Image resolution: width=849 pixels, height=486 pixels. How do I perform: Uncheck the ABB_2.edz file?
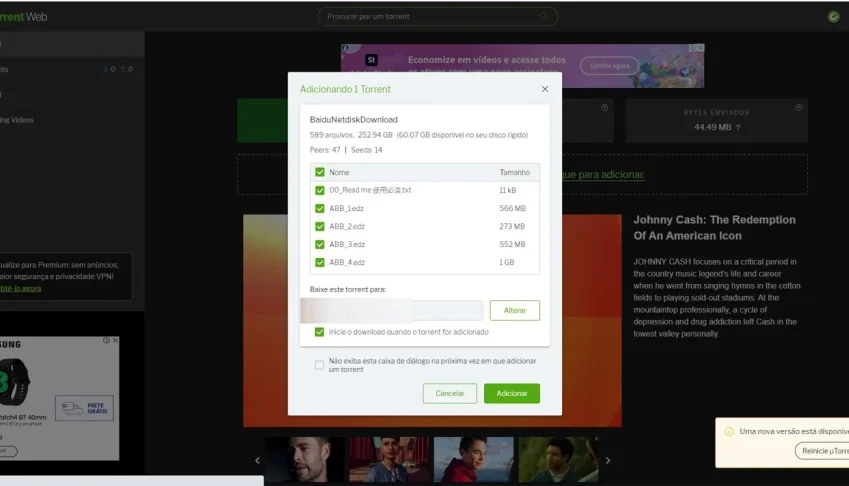[319, 226]
